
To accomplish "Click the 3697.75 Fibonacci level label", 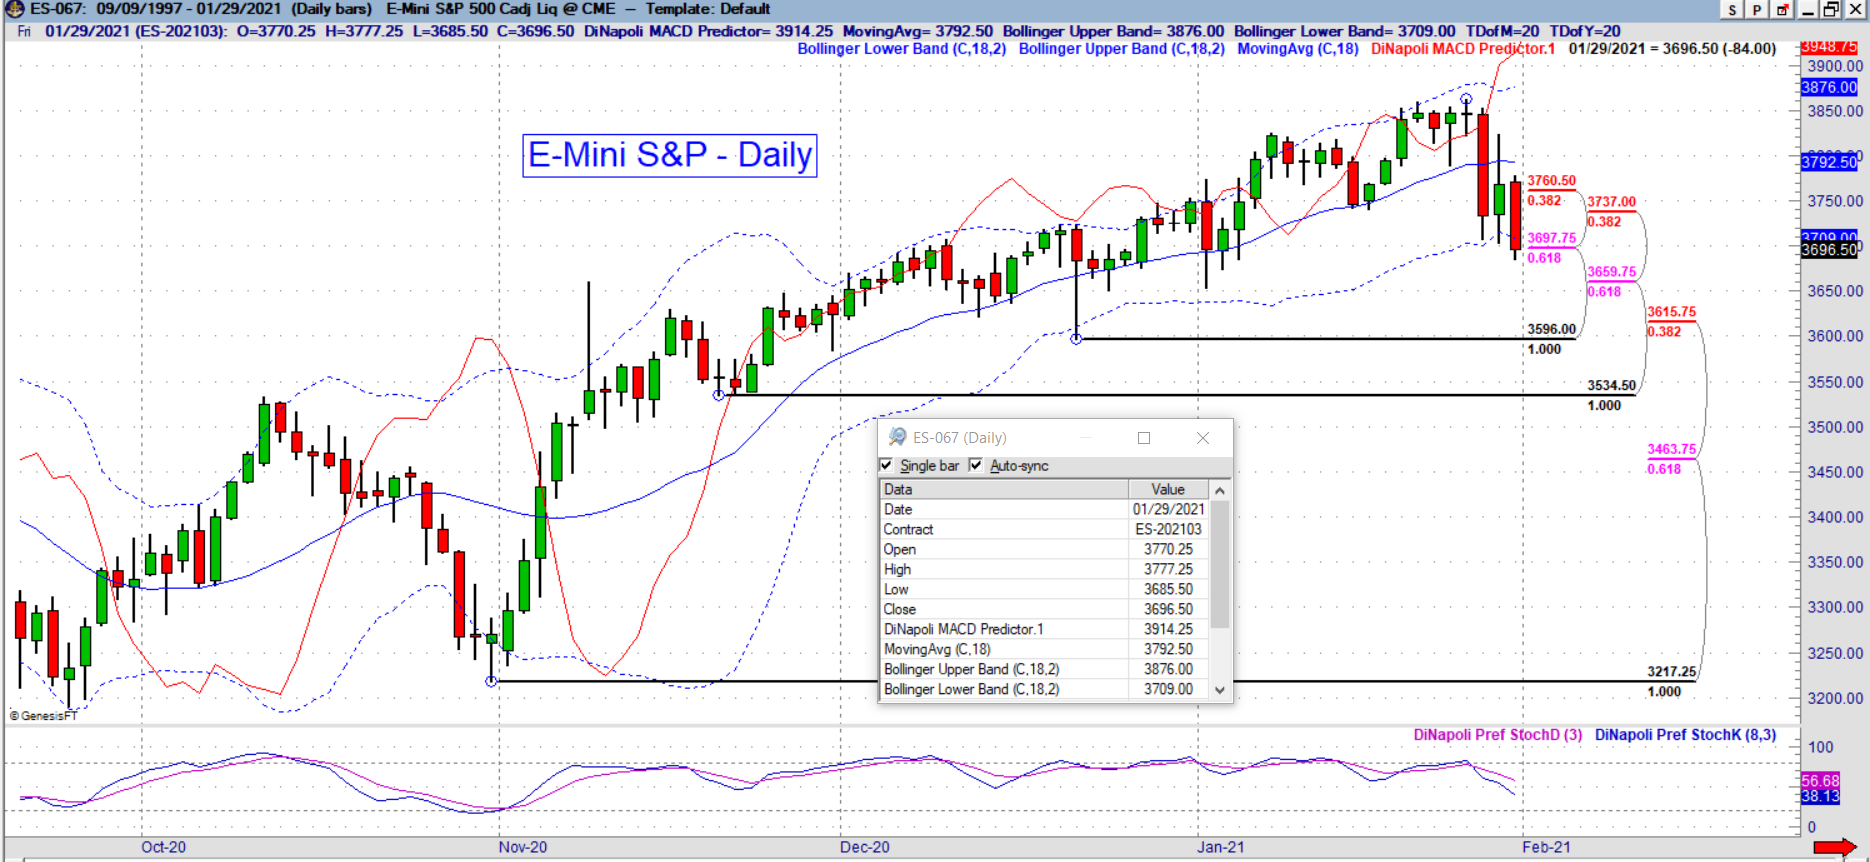I will (1551, 238).
